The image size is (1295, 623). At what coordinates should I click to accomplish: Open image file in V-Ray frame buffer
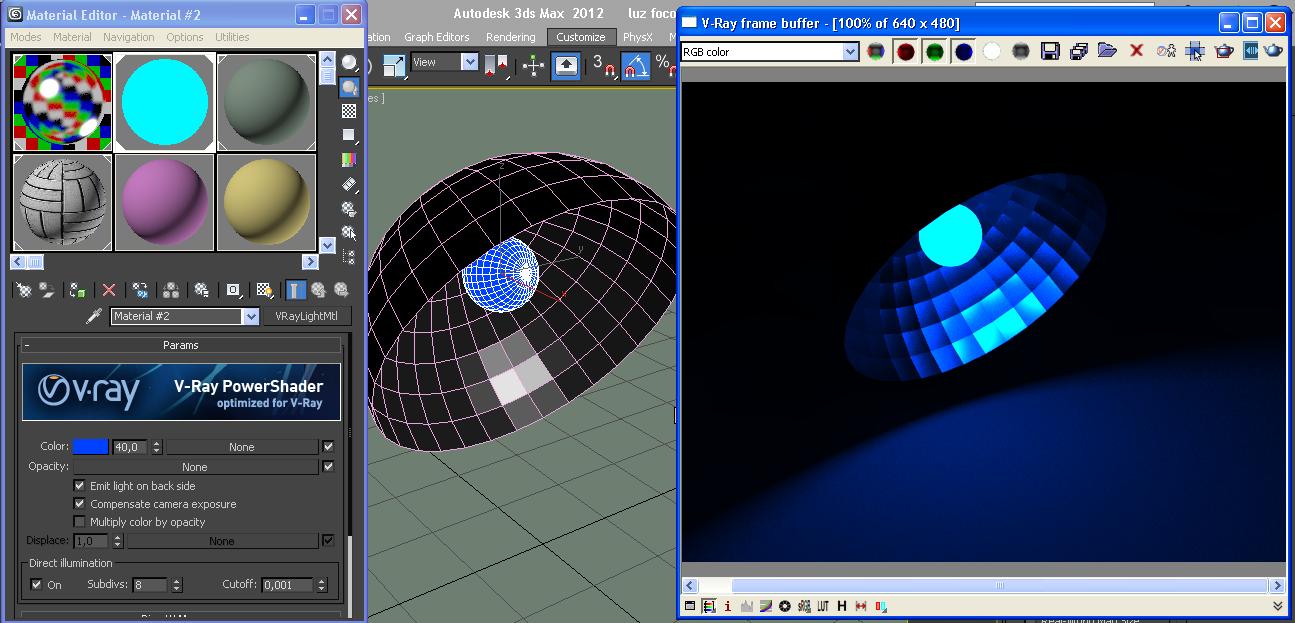pos(1107,51)
